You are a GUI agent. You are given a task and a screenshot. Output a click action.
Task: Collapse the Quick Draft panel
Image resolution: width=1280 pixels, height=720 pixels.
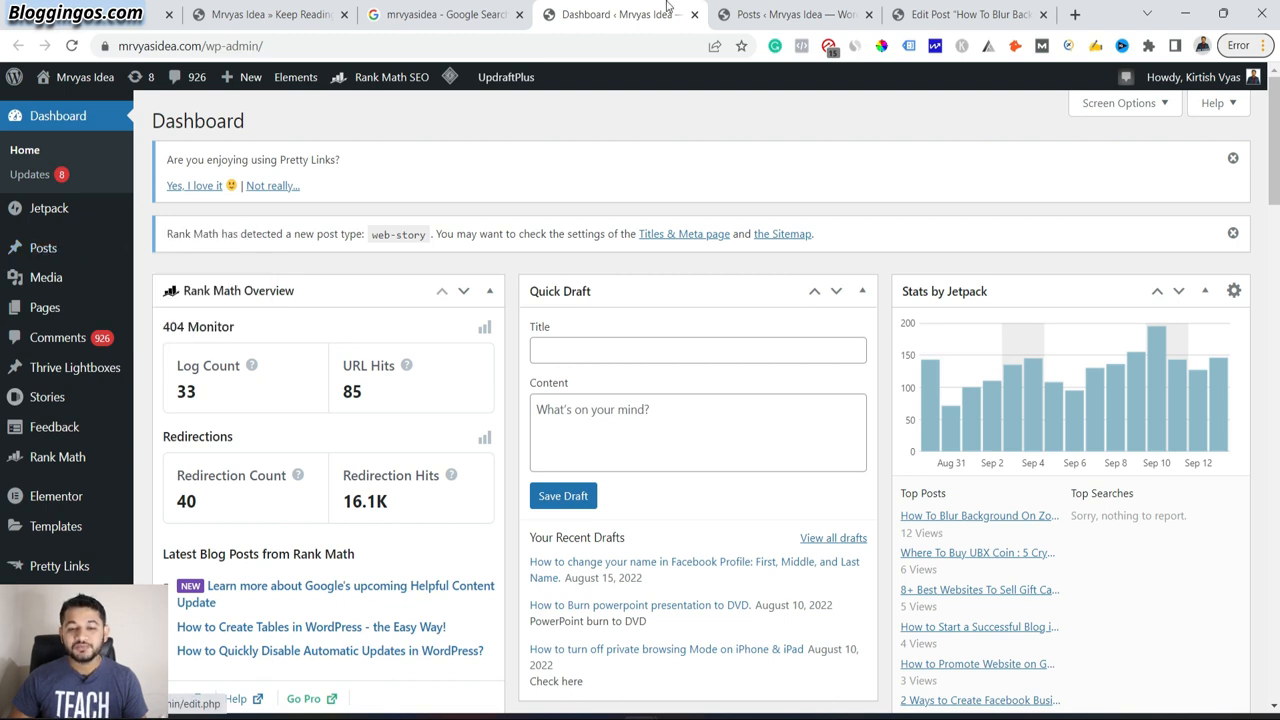(863, 291)
